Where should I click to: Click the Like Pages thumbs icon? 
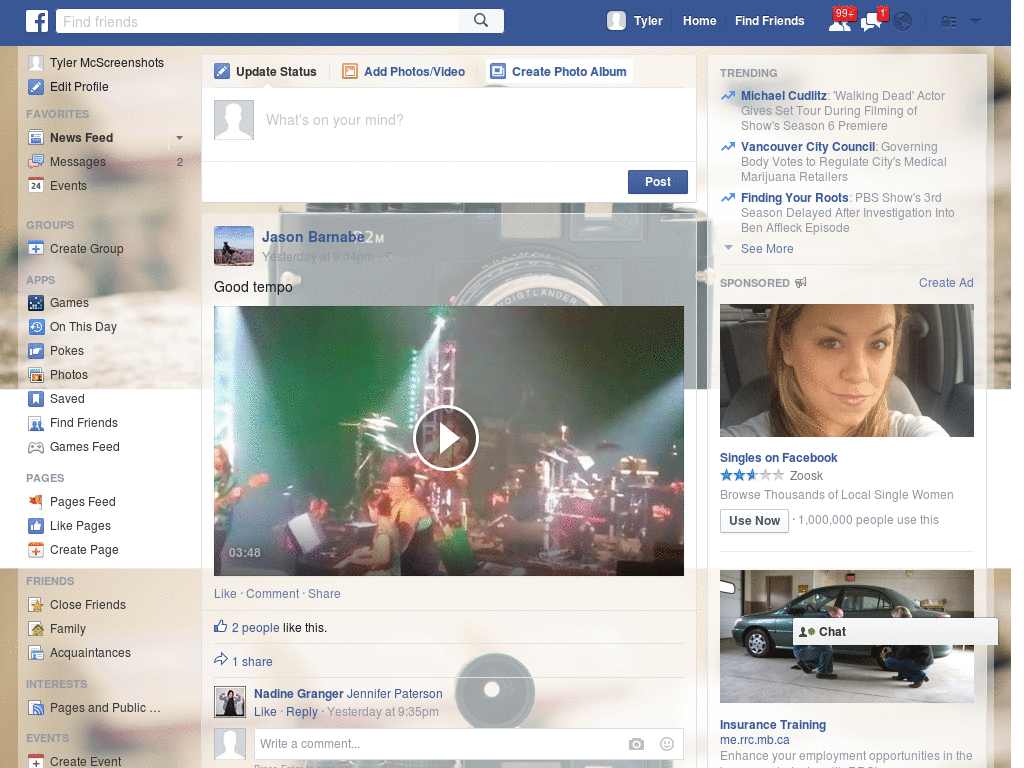pyautogui.click(x=36, y=526)
